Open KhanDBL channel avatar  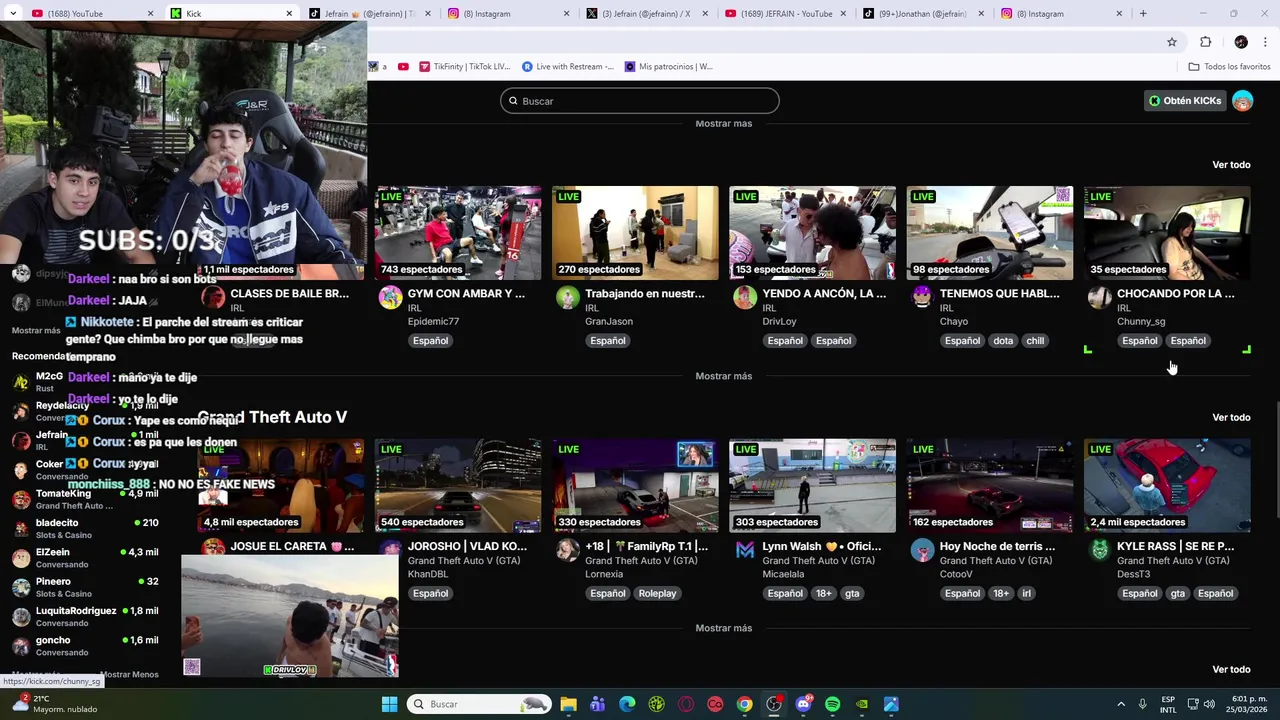tap(390, 550)
